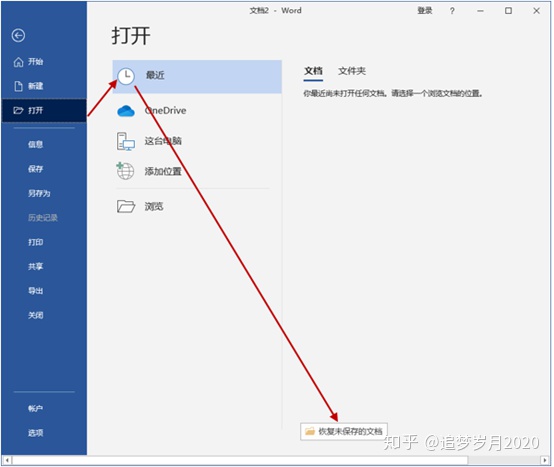
Task: Select the 浏览 label
Action: pyautogui.click(x=154, y=206)
